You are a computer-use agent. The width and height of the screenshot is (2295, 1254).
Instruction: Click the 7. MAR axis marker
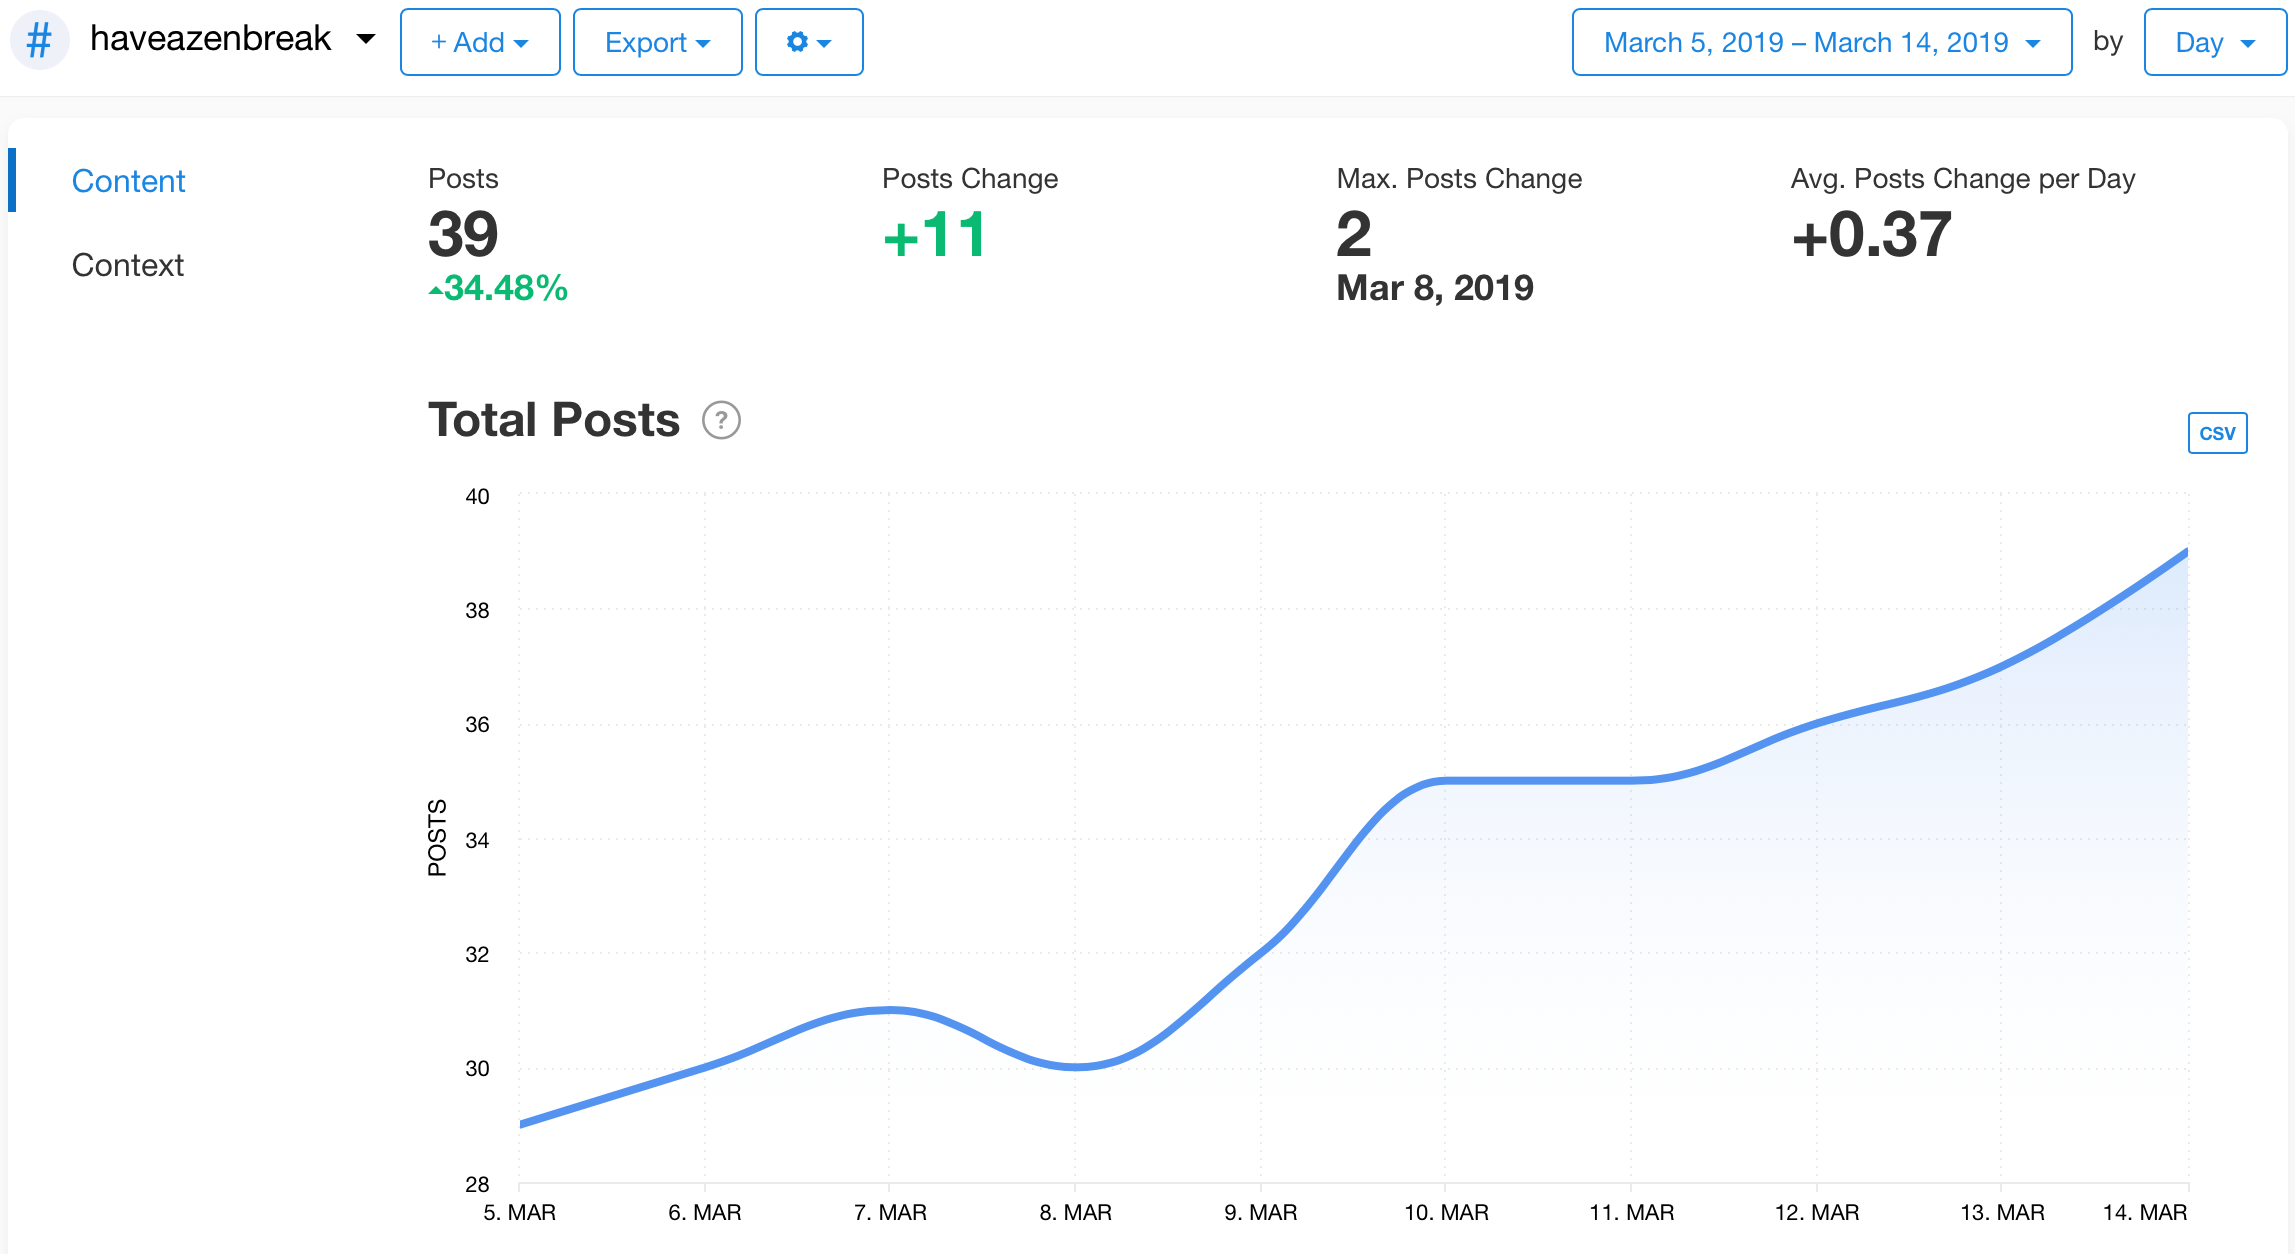(890, 1212)
